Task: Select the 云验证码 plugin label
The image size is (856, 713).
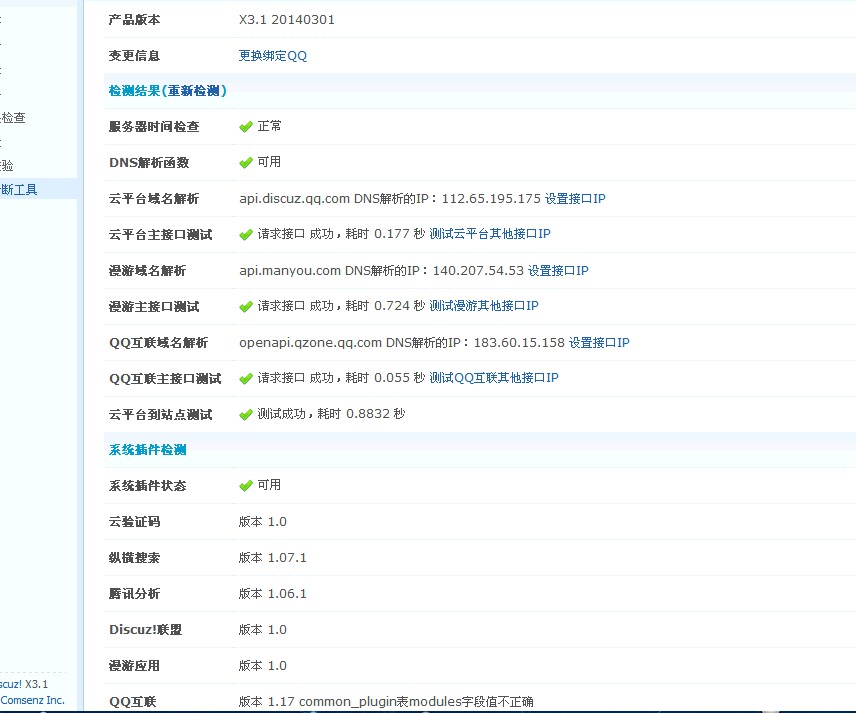Action: (x=134, y=522)
